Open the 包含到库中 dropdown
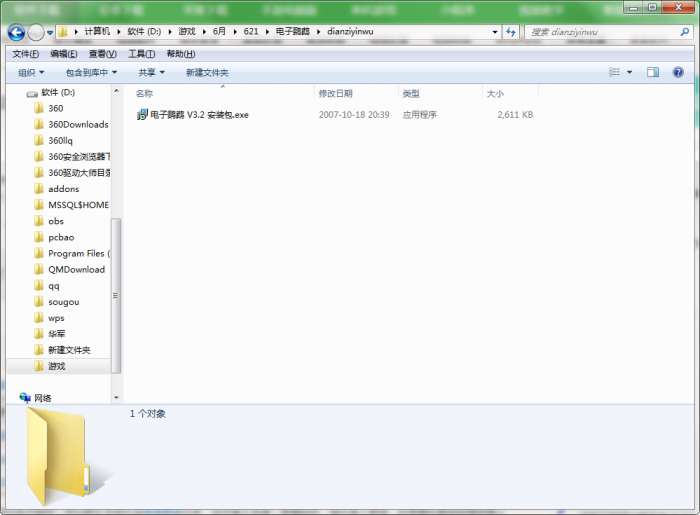Screen dimensions: 700x515 [91, 72]
